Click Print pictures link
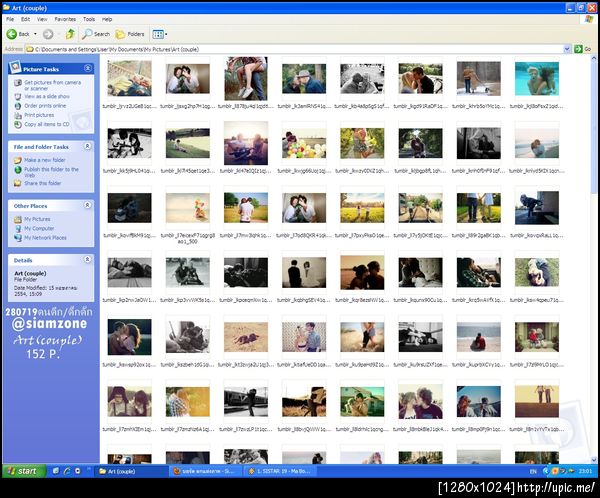Image resolution: width=600 pixels, height=498 pixels. click(39, 115)
